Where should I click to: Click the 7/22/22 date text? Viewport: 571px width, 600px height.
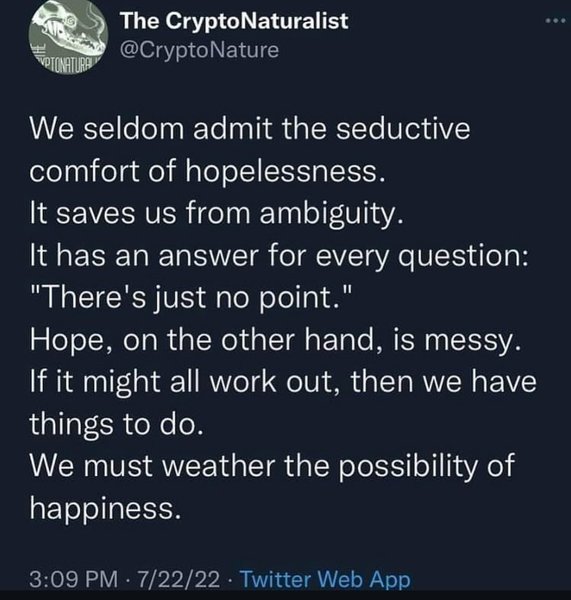tap(179, 579)
